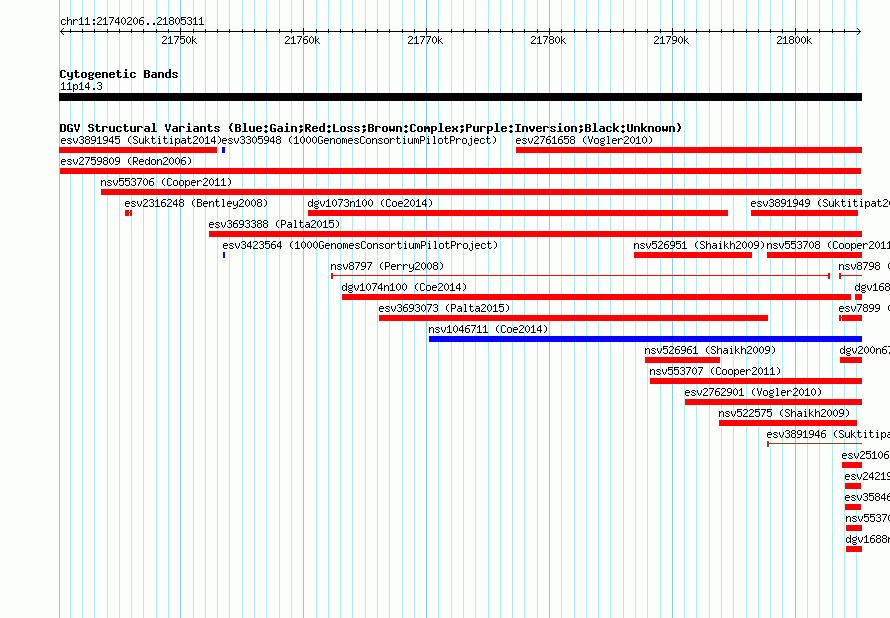This screenshot has height=618, width=890.
Task: Click the red bar under nsv553706 (Cooper2011)
Action: 481,192
